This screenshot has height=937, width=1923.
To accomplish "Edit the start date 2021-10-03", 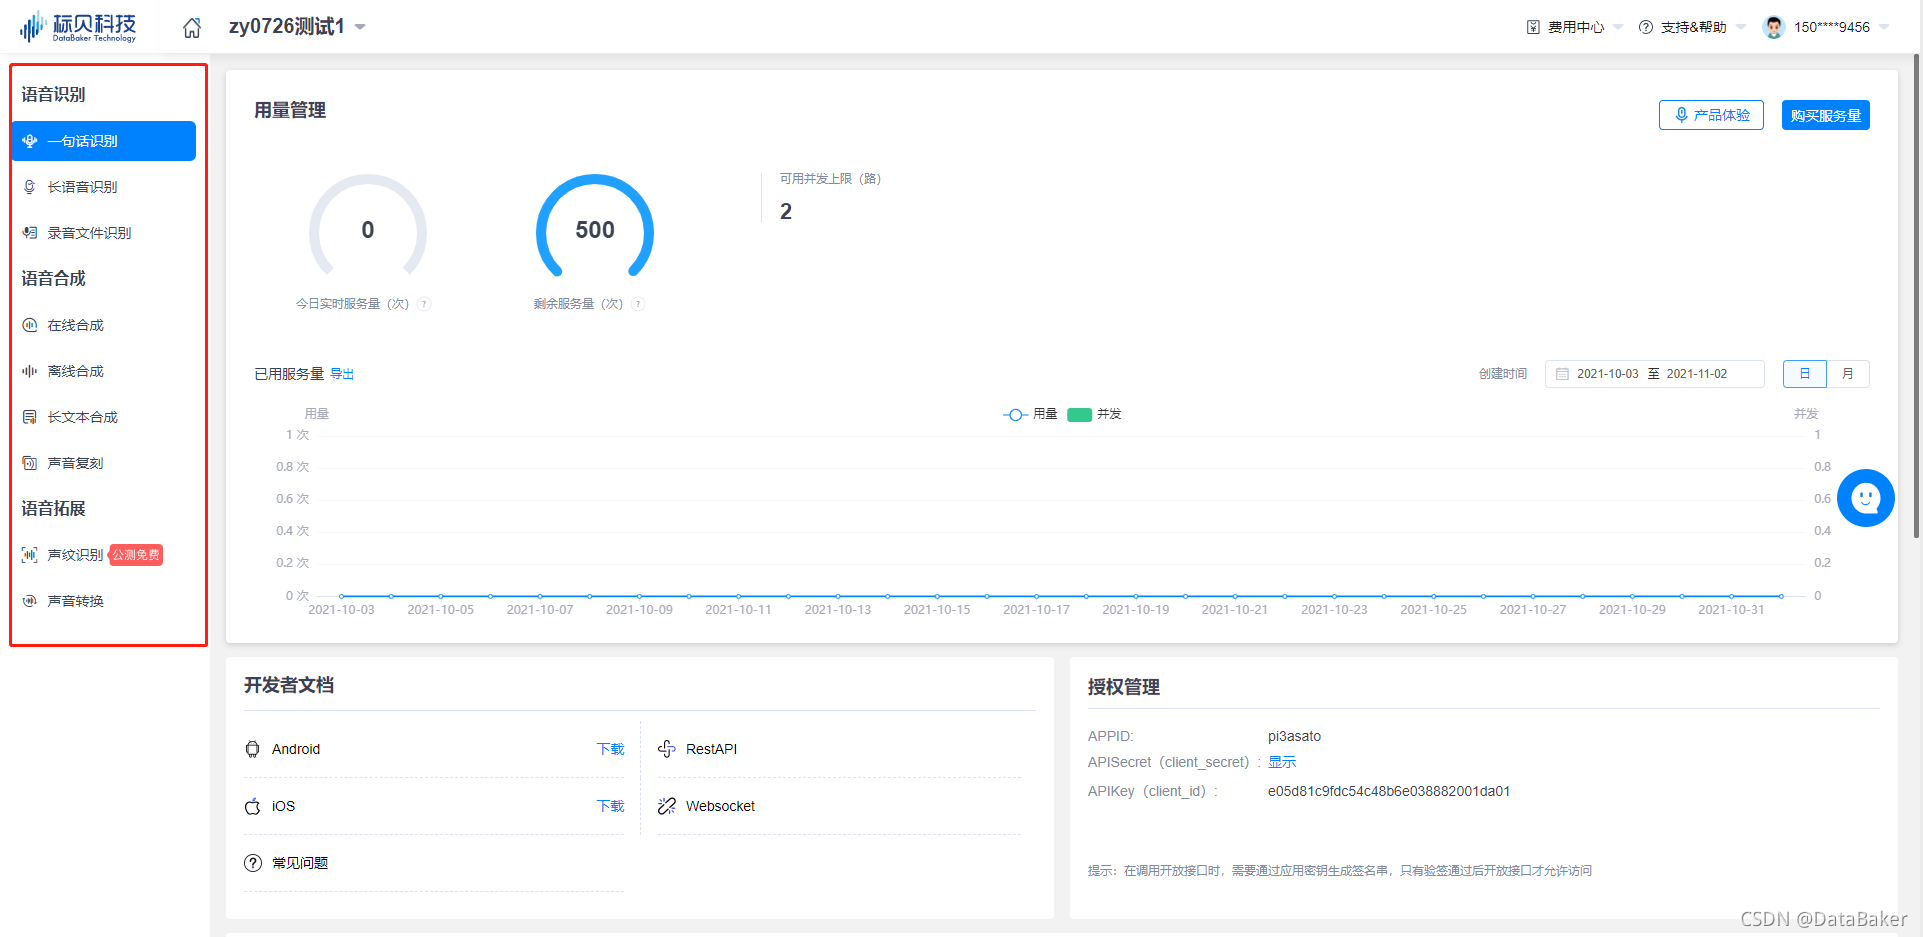I will point(1607,374).
